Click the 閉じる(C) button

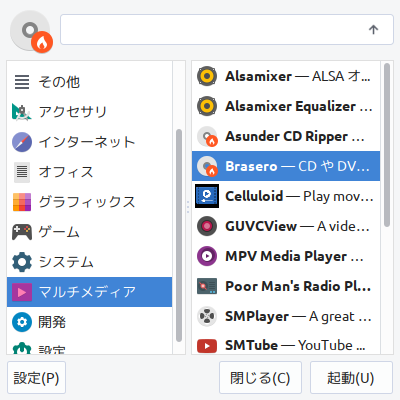260,378
